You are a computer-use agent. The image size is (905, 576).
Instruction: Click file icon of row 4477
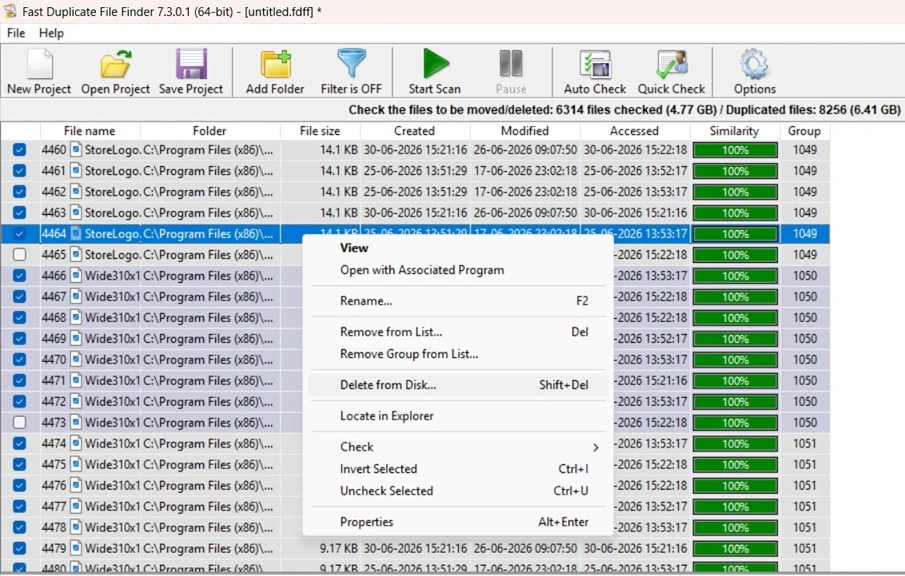[76, 506]
